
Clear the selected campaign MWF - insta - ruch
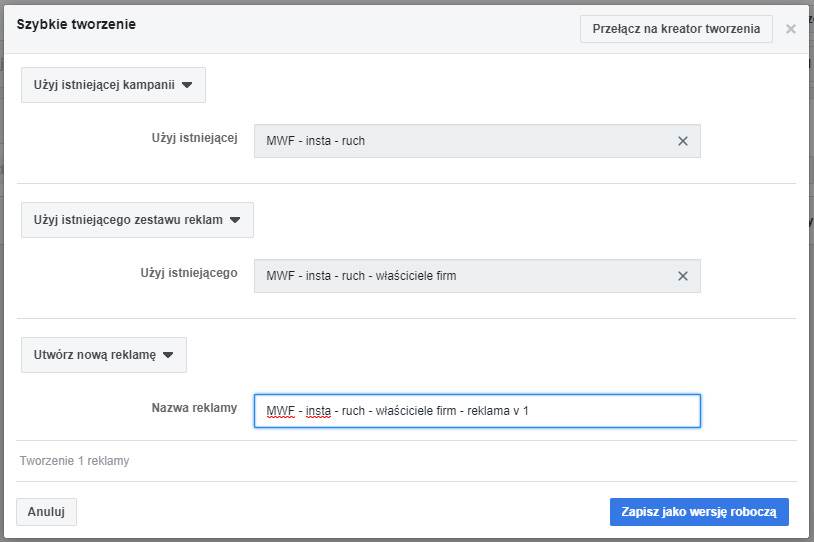pyautogui.click(x=683, y=141)
